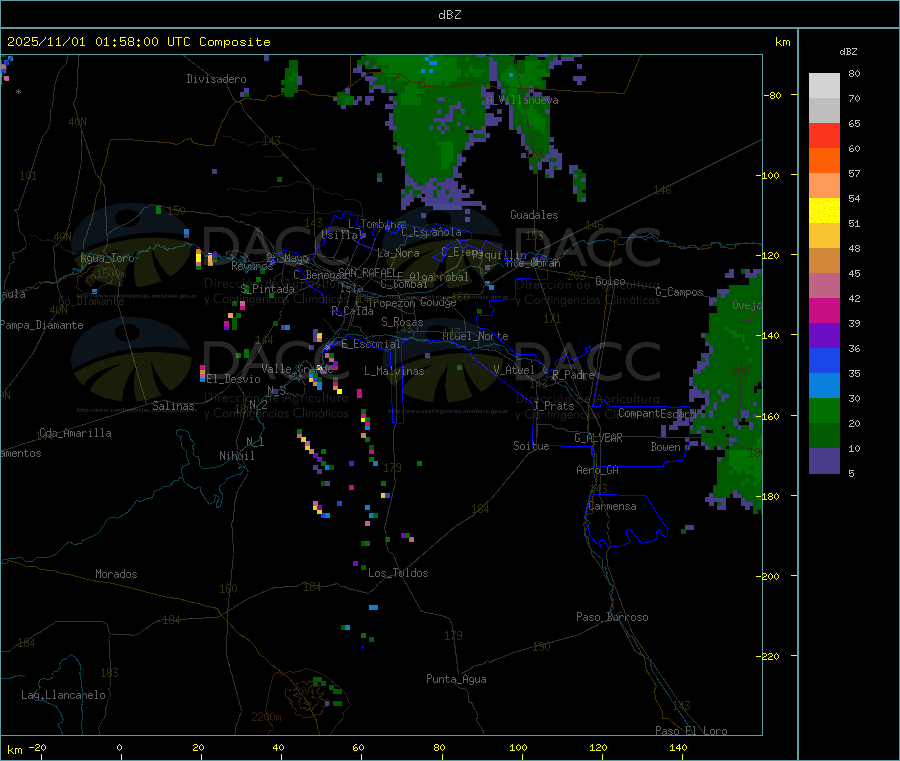Select the gray 65–70 dBZ legend swatch

pos(824,111)
